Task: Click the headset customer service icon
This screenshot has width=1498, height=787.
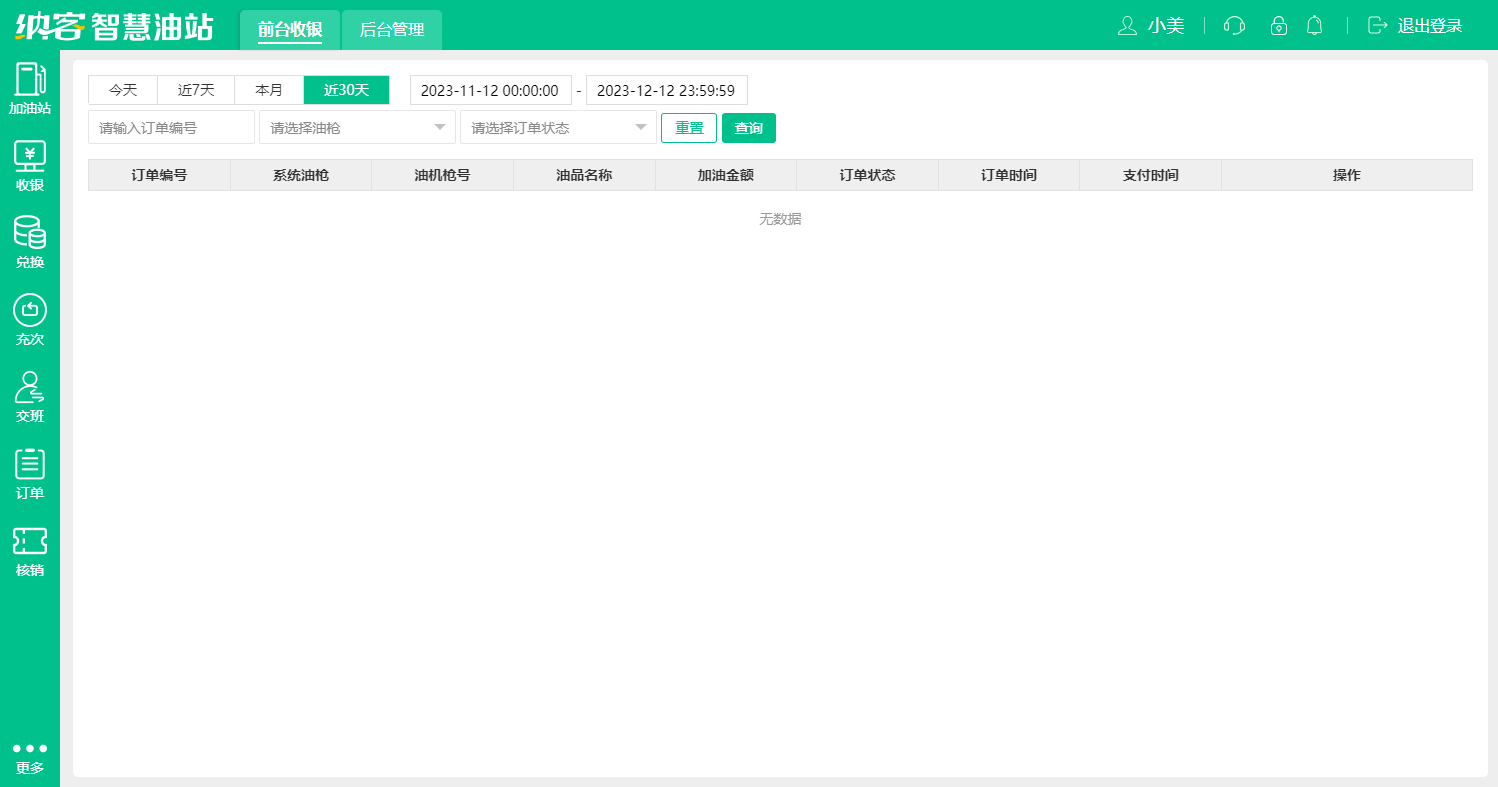Action: tap(1233, 26)
